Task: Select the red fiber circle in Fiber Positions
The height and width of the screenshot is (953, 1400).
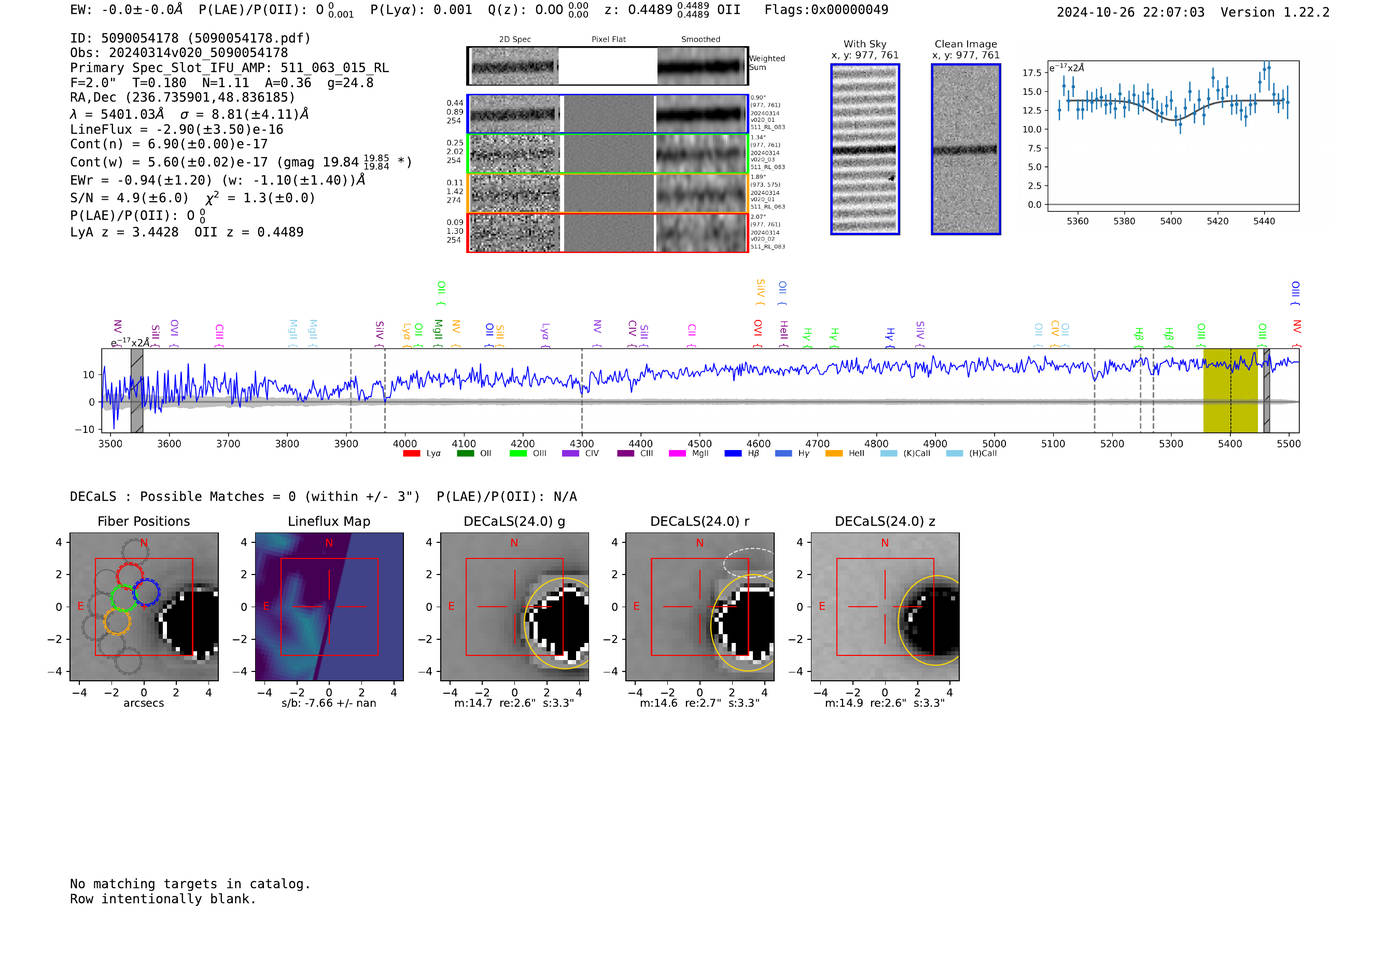Action: pyautogui.click(x=129, y=575)
